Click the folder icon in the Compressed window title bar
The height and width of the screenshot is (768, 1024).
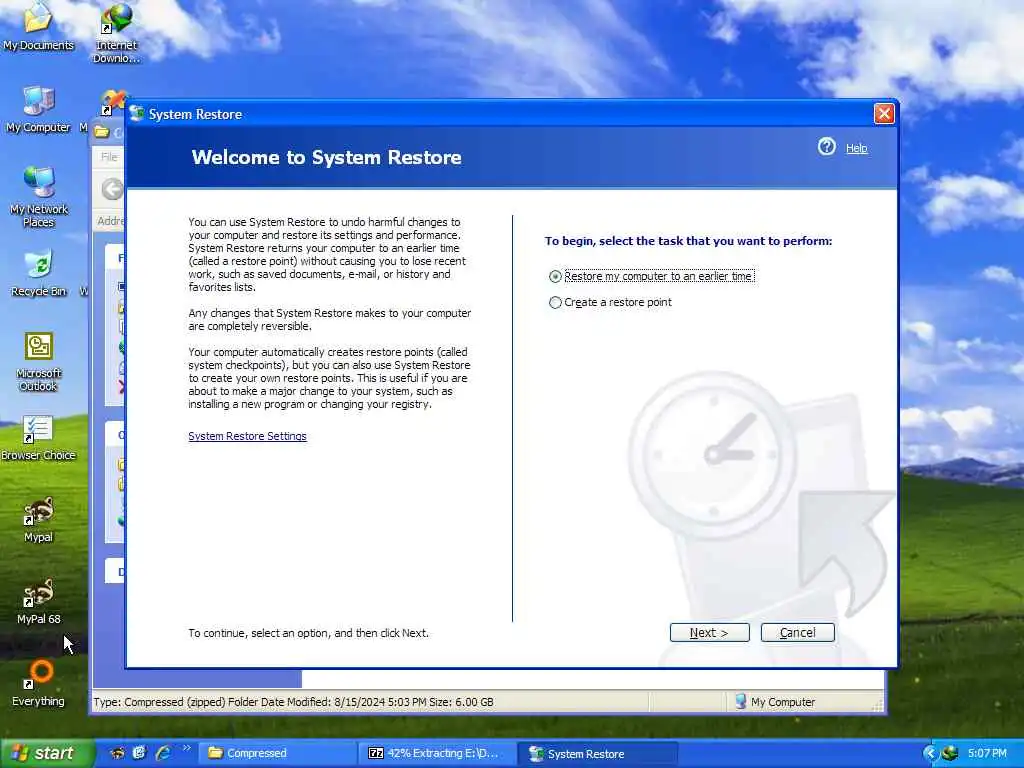pyautogui.click(x=101, y=131)
